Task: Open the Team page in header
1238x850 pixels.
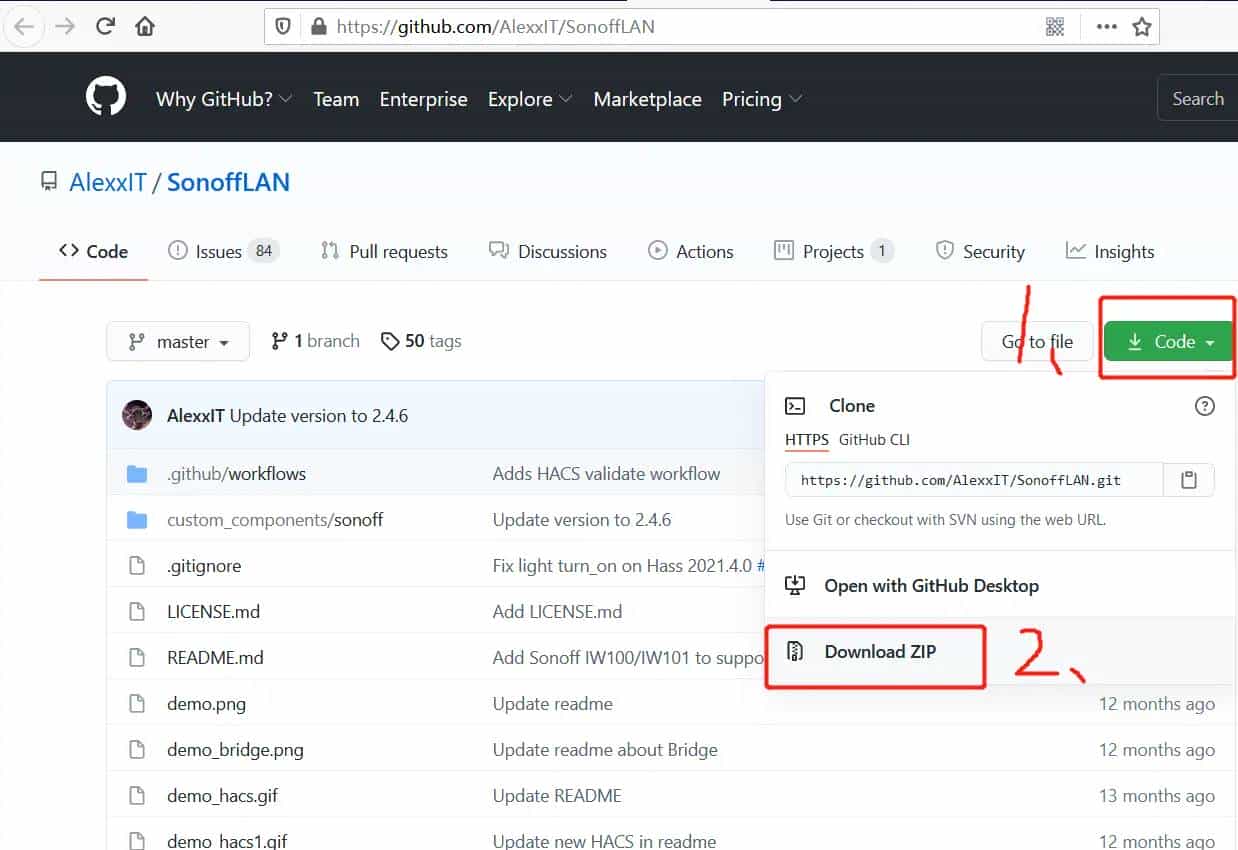Action: click(336, 99)
